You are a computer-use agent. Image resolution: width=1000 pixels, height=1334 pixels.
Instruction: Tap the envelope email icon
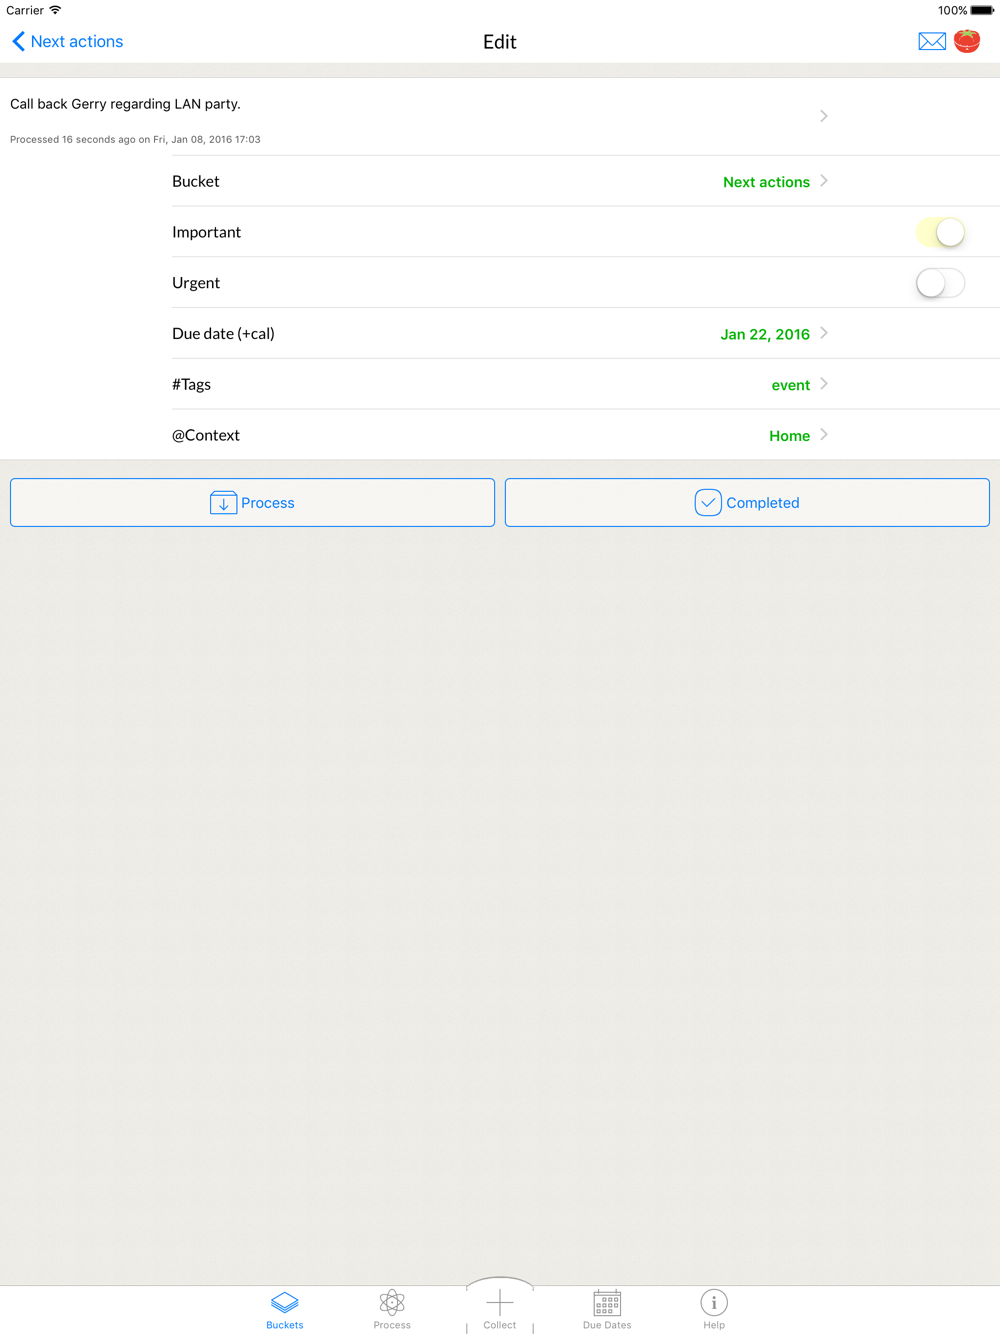point(932,41)
